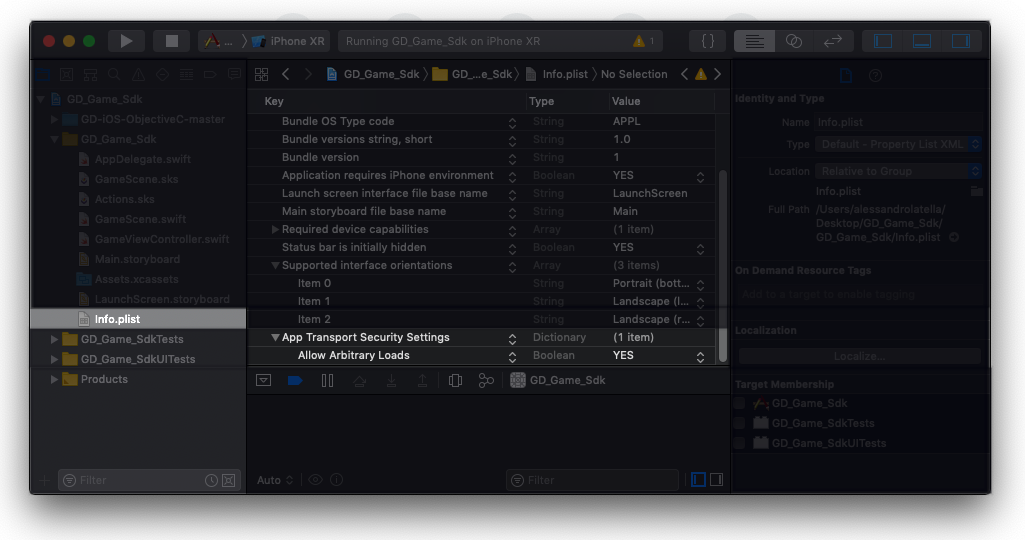
Task: Click the Name field Info.plist in the inspector
Action: click(x=898, y=122)
